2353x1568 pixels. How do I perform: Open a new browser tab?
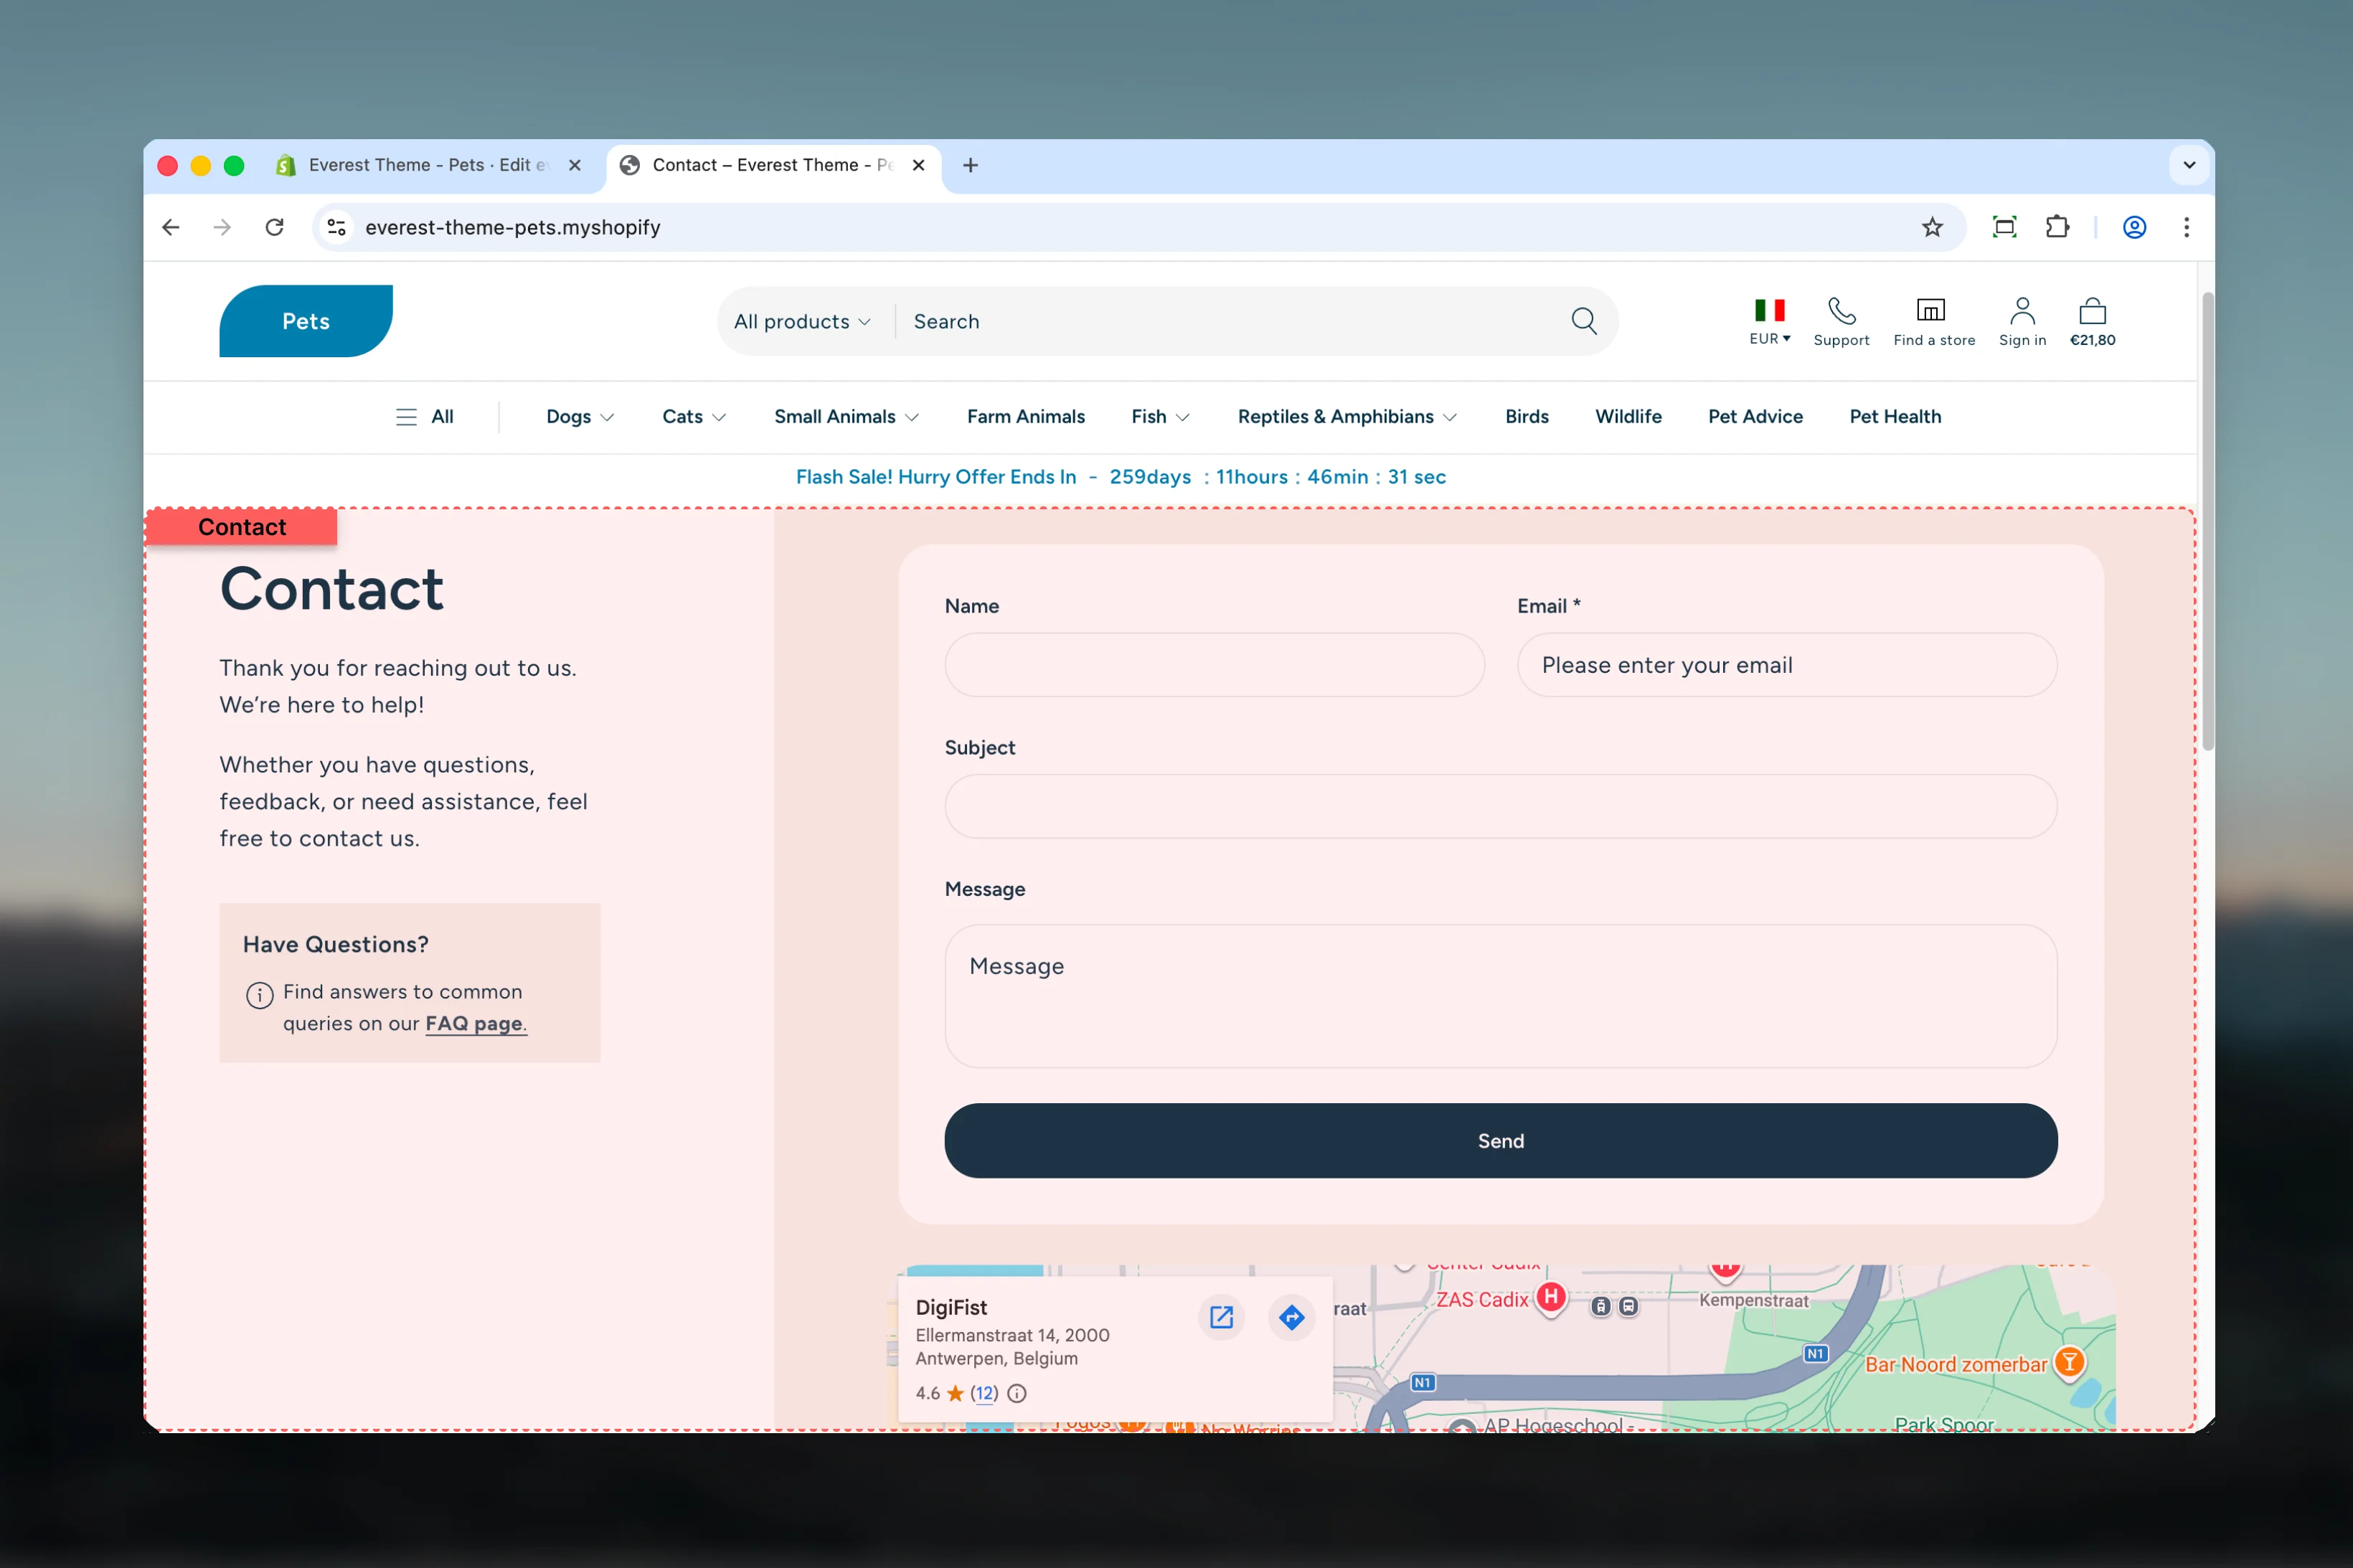(x=970, y=165)
